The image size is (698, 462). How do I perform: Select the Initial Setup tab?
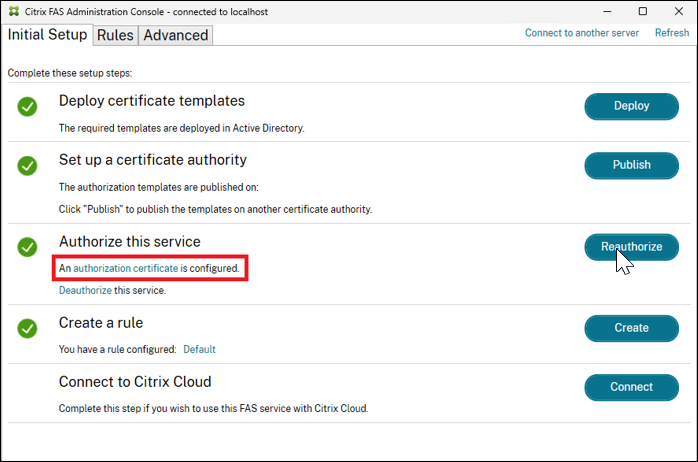point(48,35)
